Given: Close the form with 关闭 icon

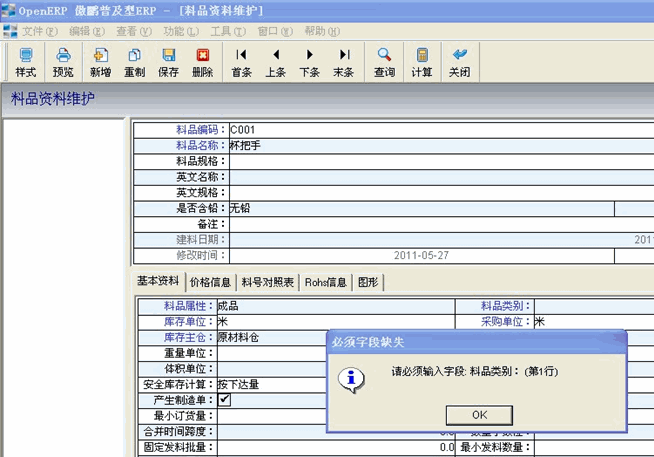Looking at the screenshot, I should click(459, 62).
